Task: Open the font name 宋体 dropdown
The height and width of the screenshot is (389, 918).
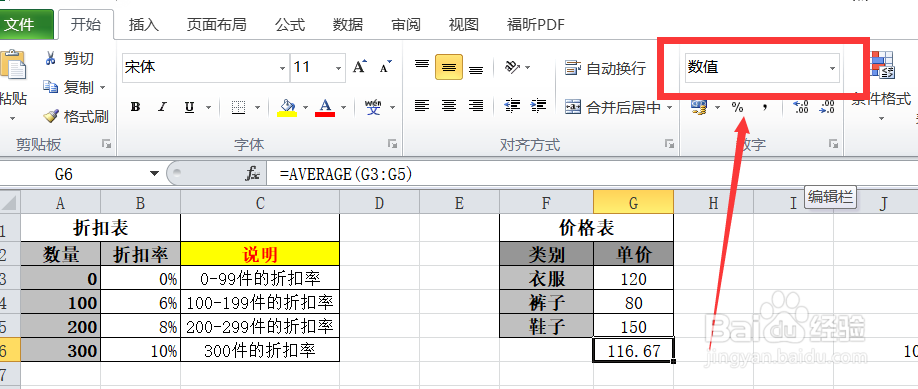Action: pyautogui.click(x=283, y=68)
